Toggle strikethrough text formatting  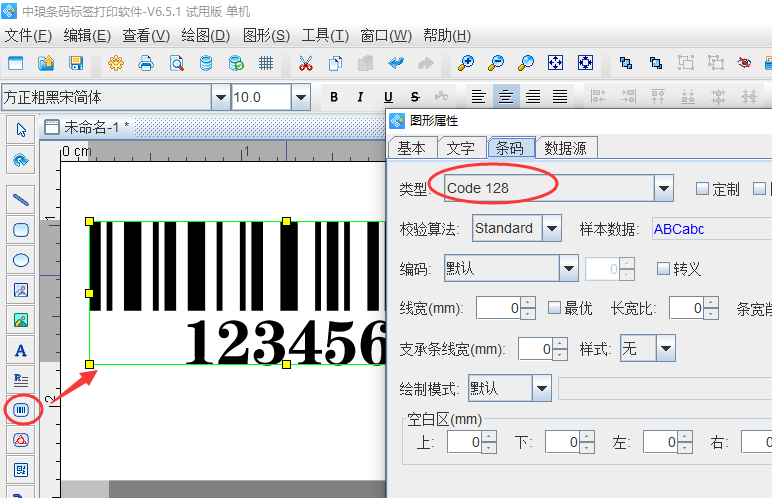pyautogui.click(x=415, y=97)
